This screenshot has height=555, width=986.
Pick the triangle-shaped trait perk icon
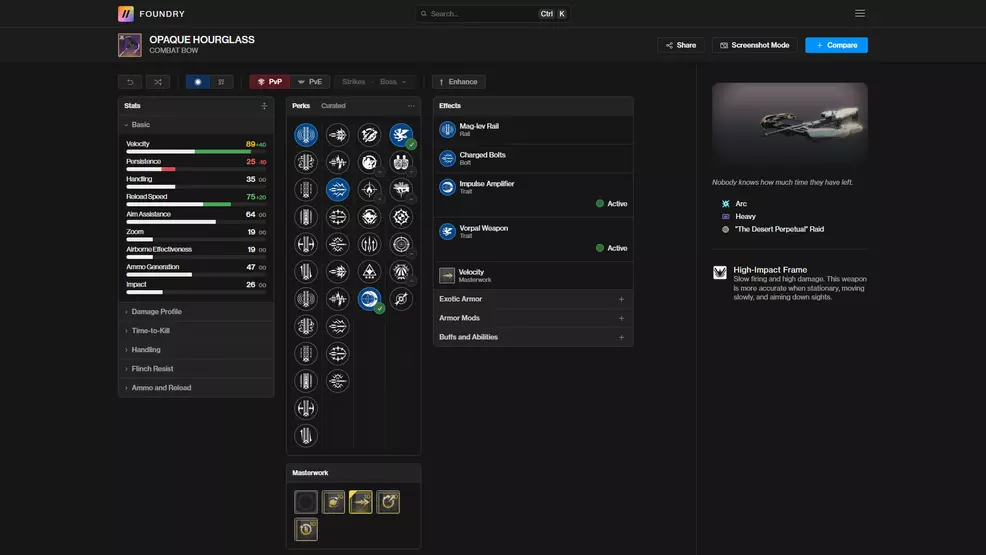[370, 272]
